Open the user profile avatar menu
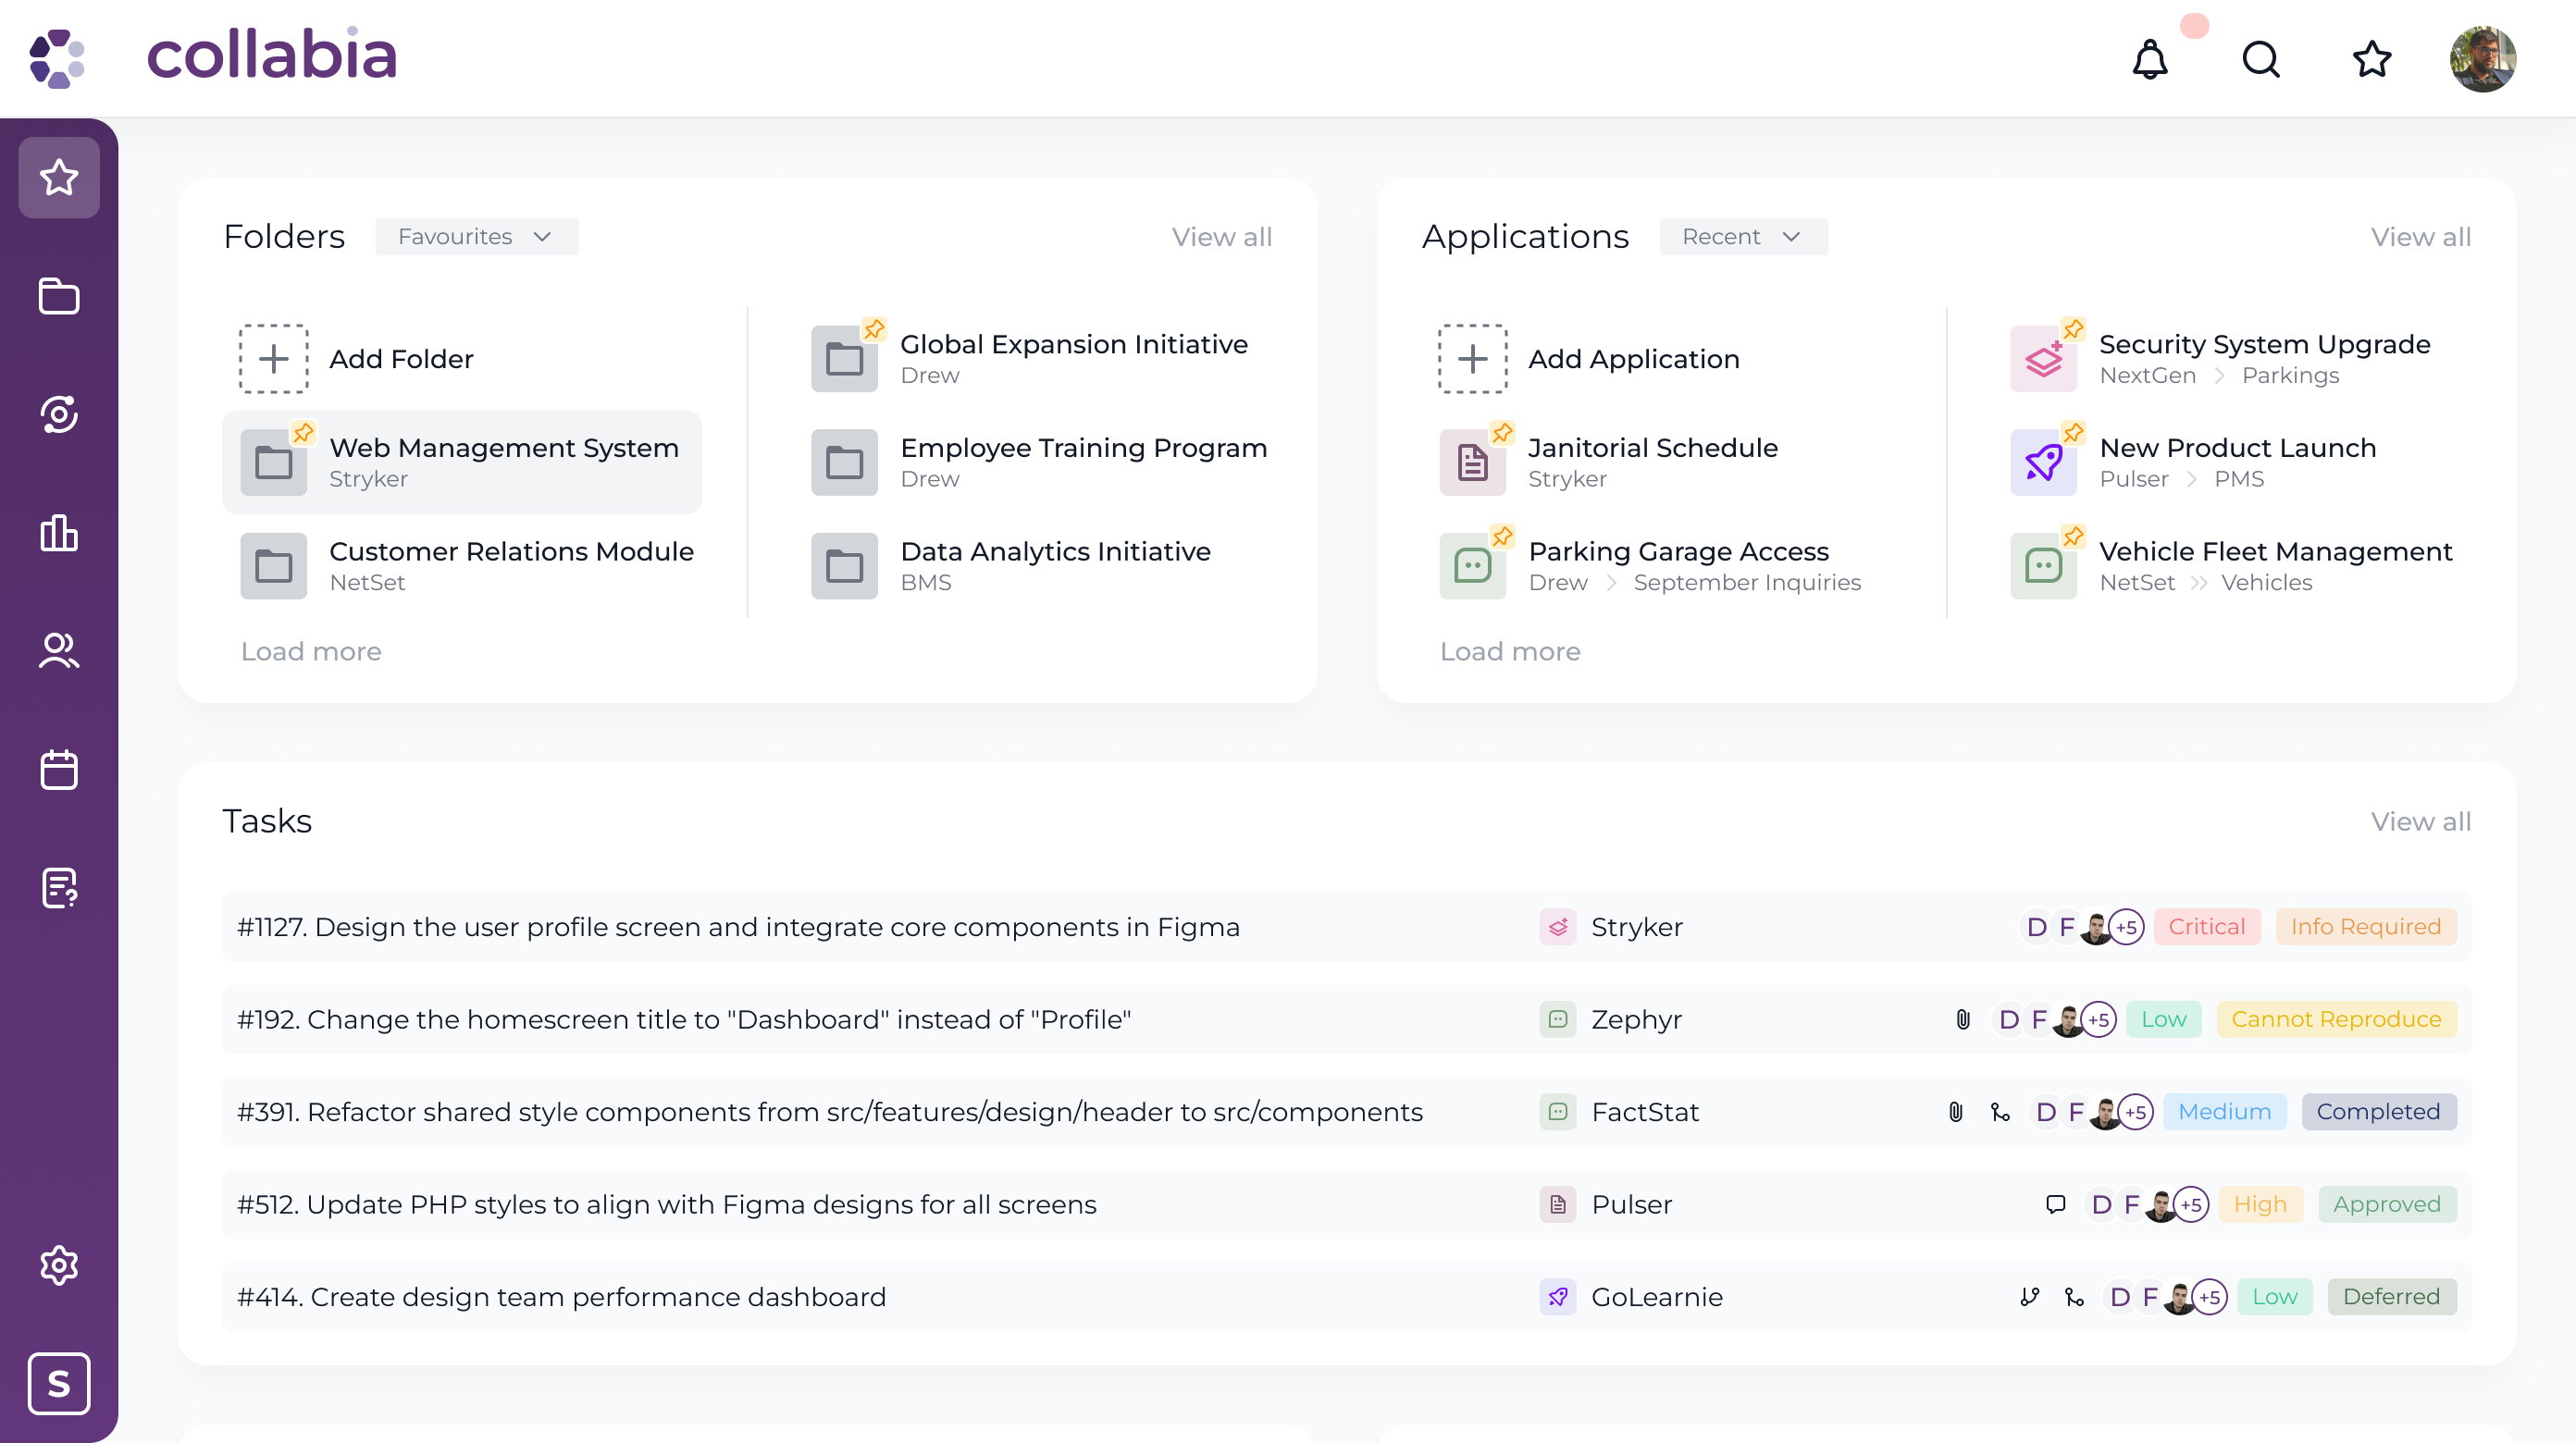2576x1443 pixels. pyautogui.click(x=2482, y=59)
